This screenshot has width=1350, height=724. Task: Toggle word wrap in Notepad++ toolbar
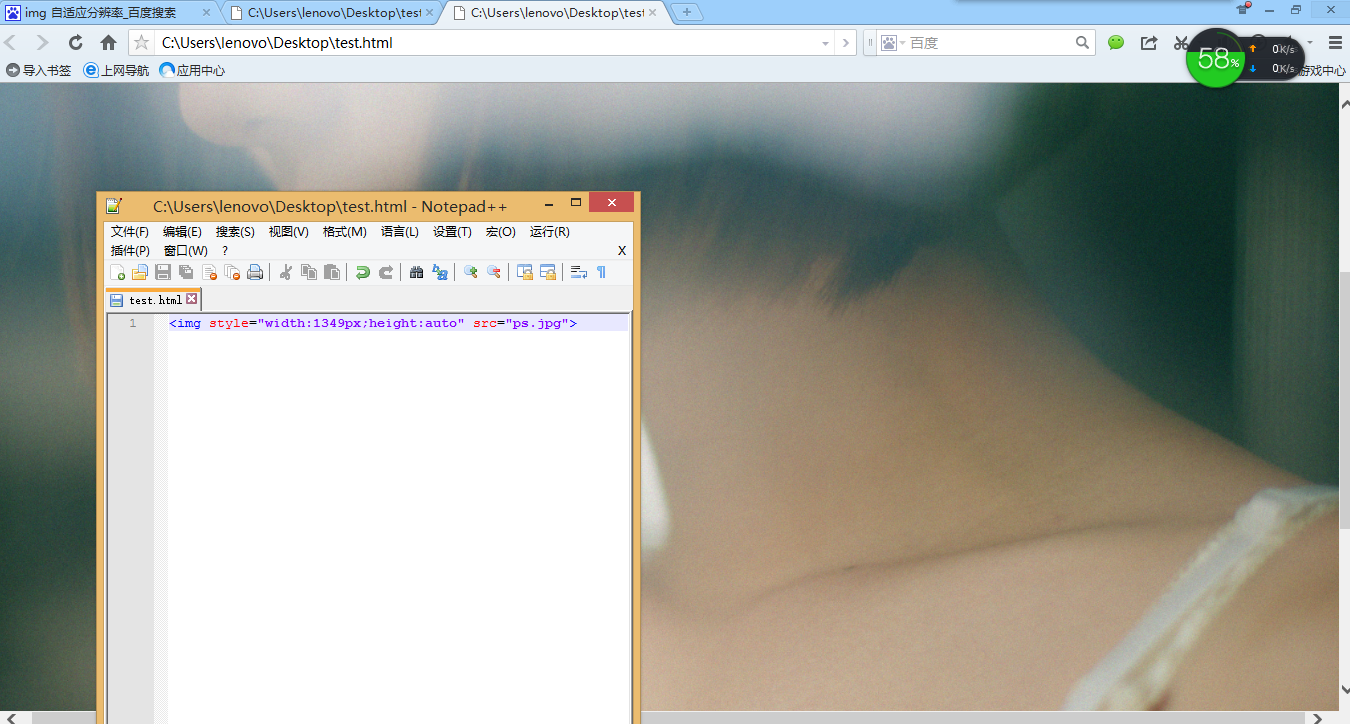pos(578,272)
